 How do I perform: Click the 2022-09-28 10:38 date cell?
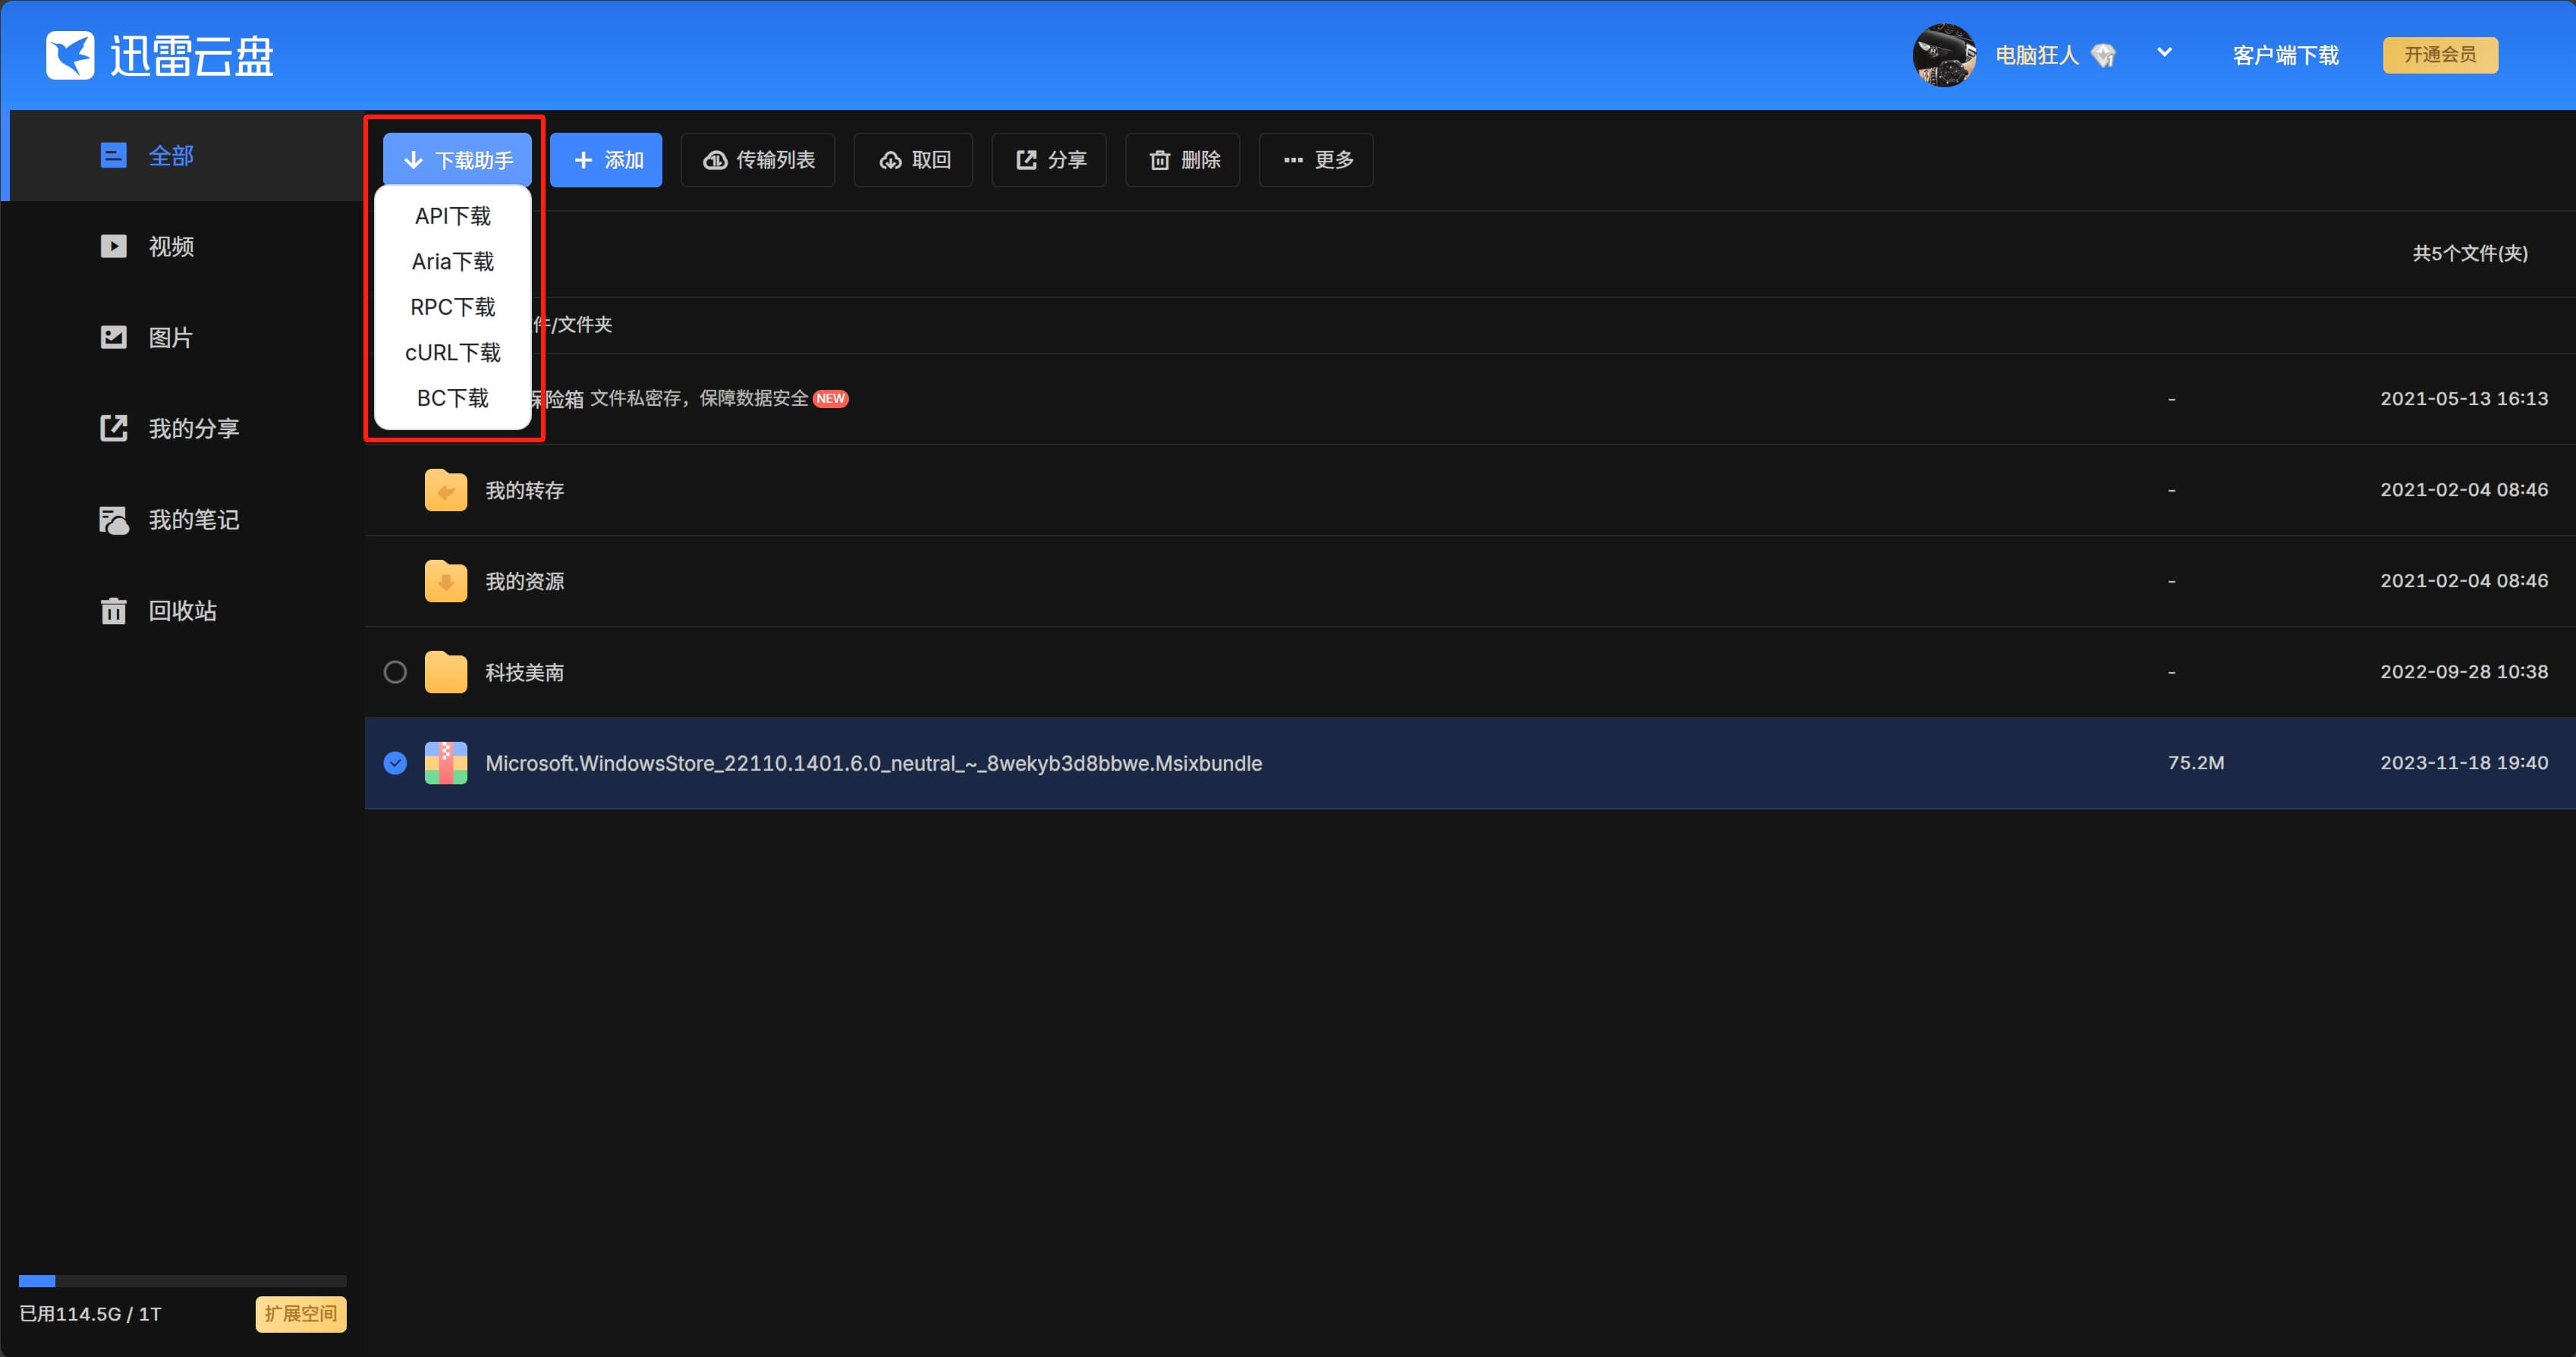point(2464,672)
